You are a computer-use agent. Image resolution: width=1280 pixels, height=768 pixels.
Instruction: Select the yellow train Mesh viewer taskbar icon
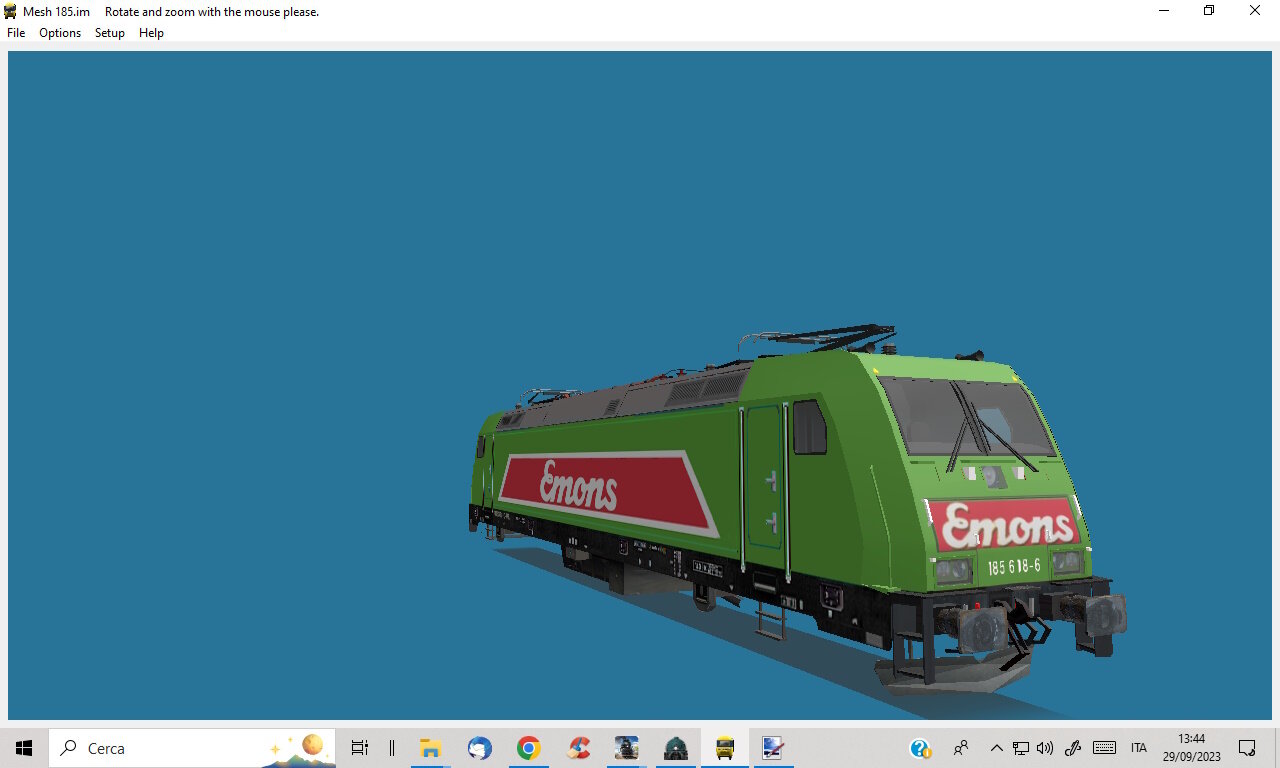click(x=725, y=748)
